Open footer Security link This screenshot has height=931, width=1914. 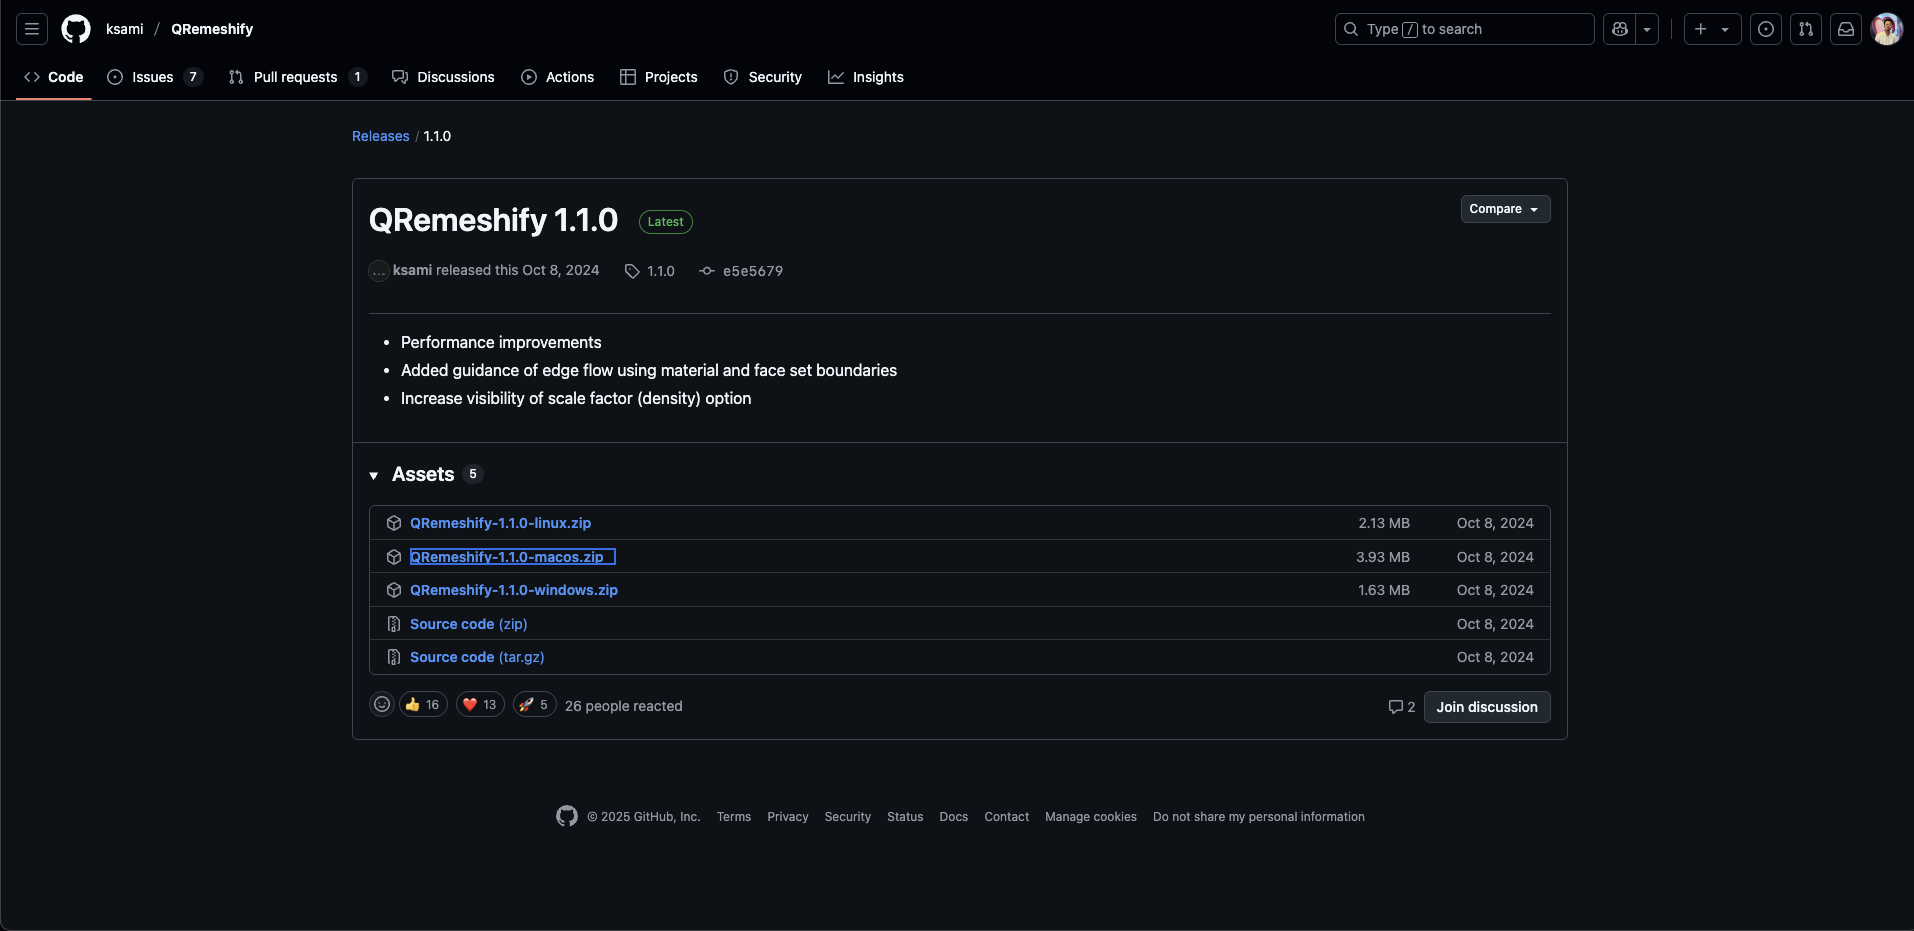click(848, 817)
